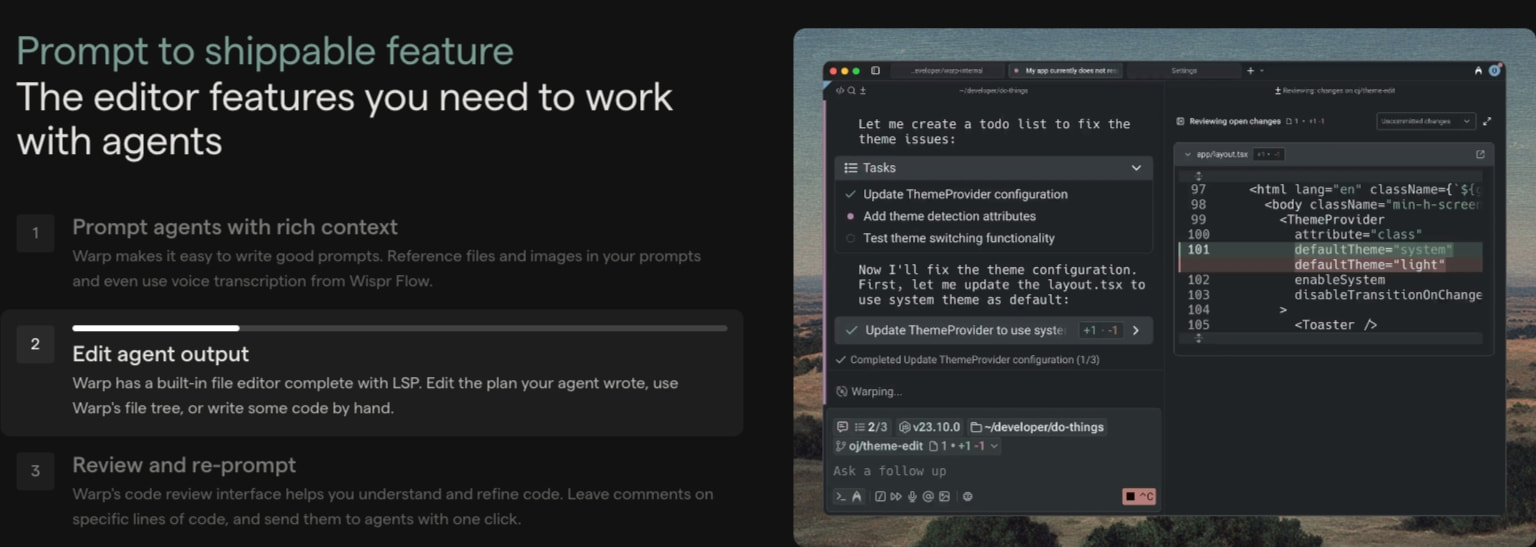Expand hidden lines above line 97
Viewport: 1536px width, 547px height.
coord(1198,176)
